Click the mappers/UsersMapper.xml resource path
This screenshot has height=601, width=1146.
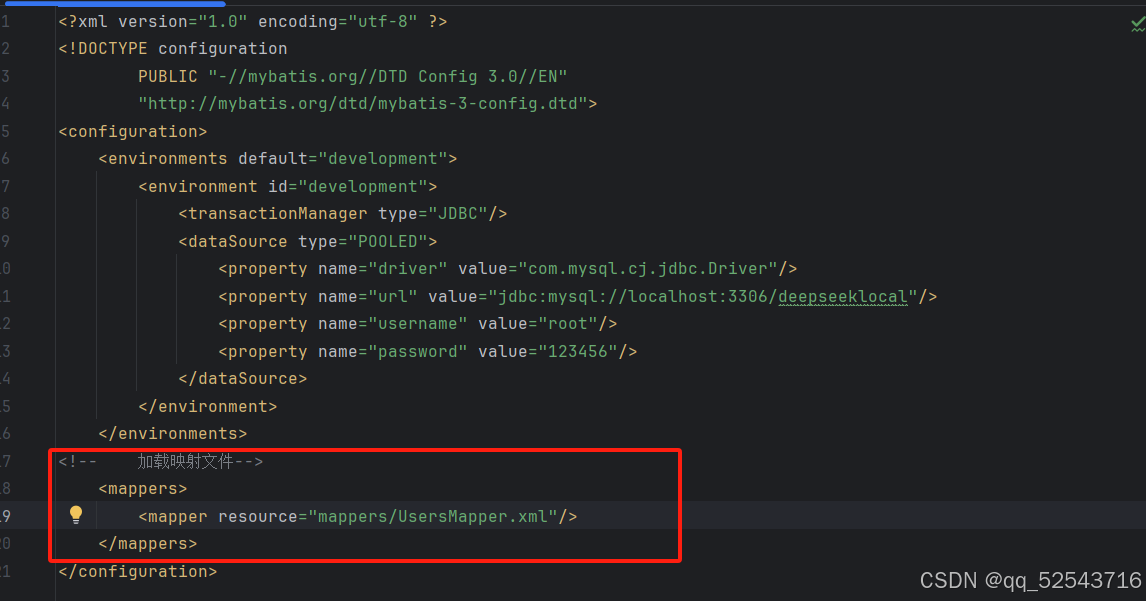pos(433,517)
